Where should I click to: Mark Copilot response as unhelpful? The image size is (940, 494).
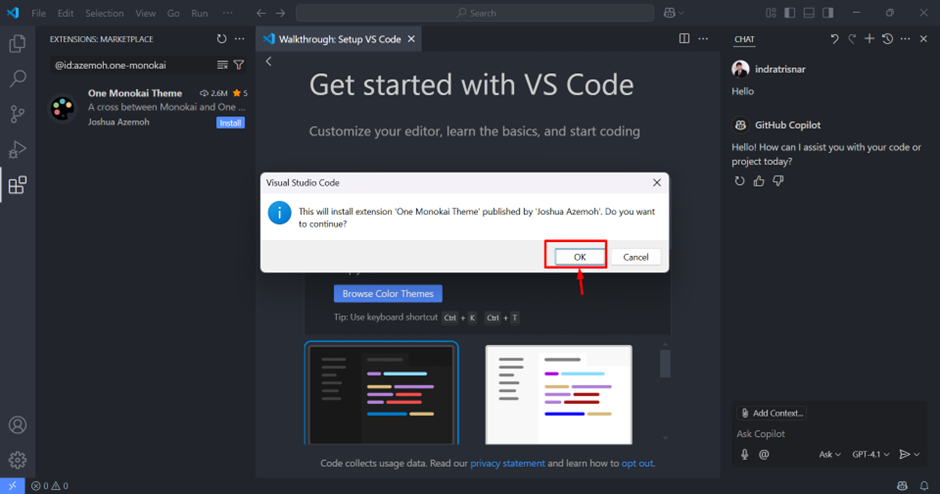[x=778, y=180]
